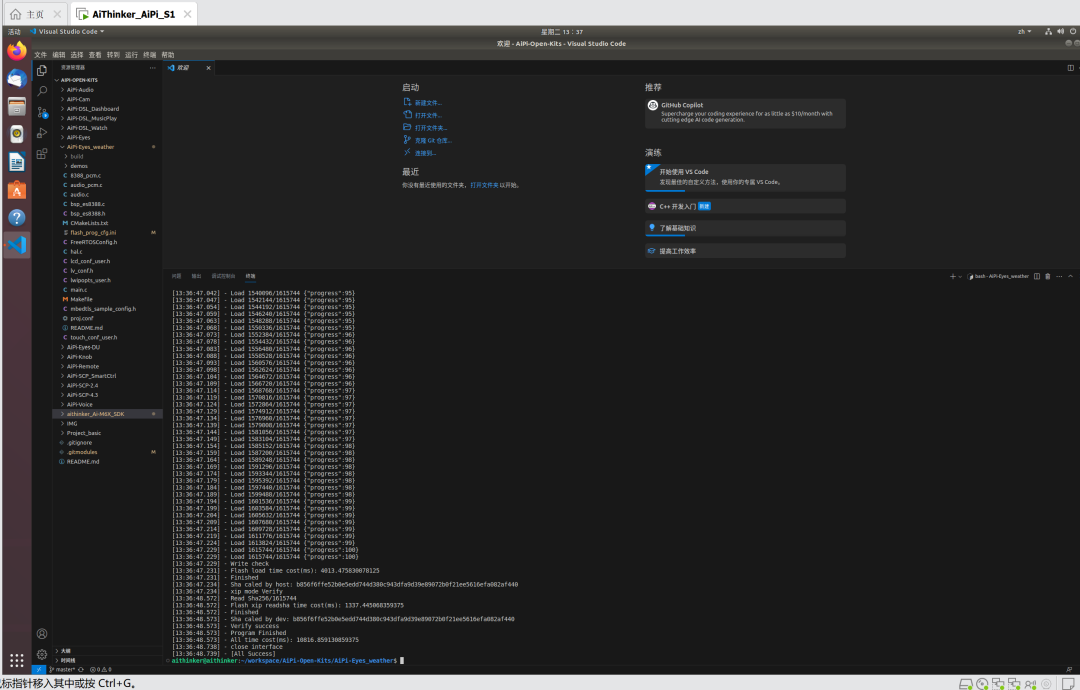Open the Explorer view in activity bar
This screenshot has width=1080, height=690.
(42, 71)
